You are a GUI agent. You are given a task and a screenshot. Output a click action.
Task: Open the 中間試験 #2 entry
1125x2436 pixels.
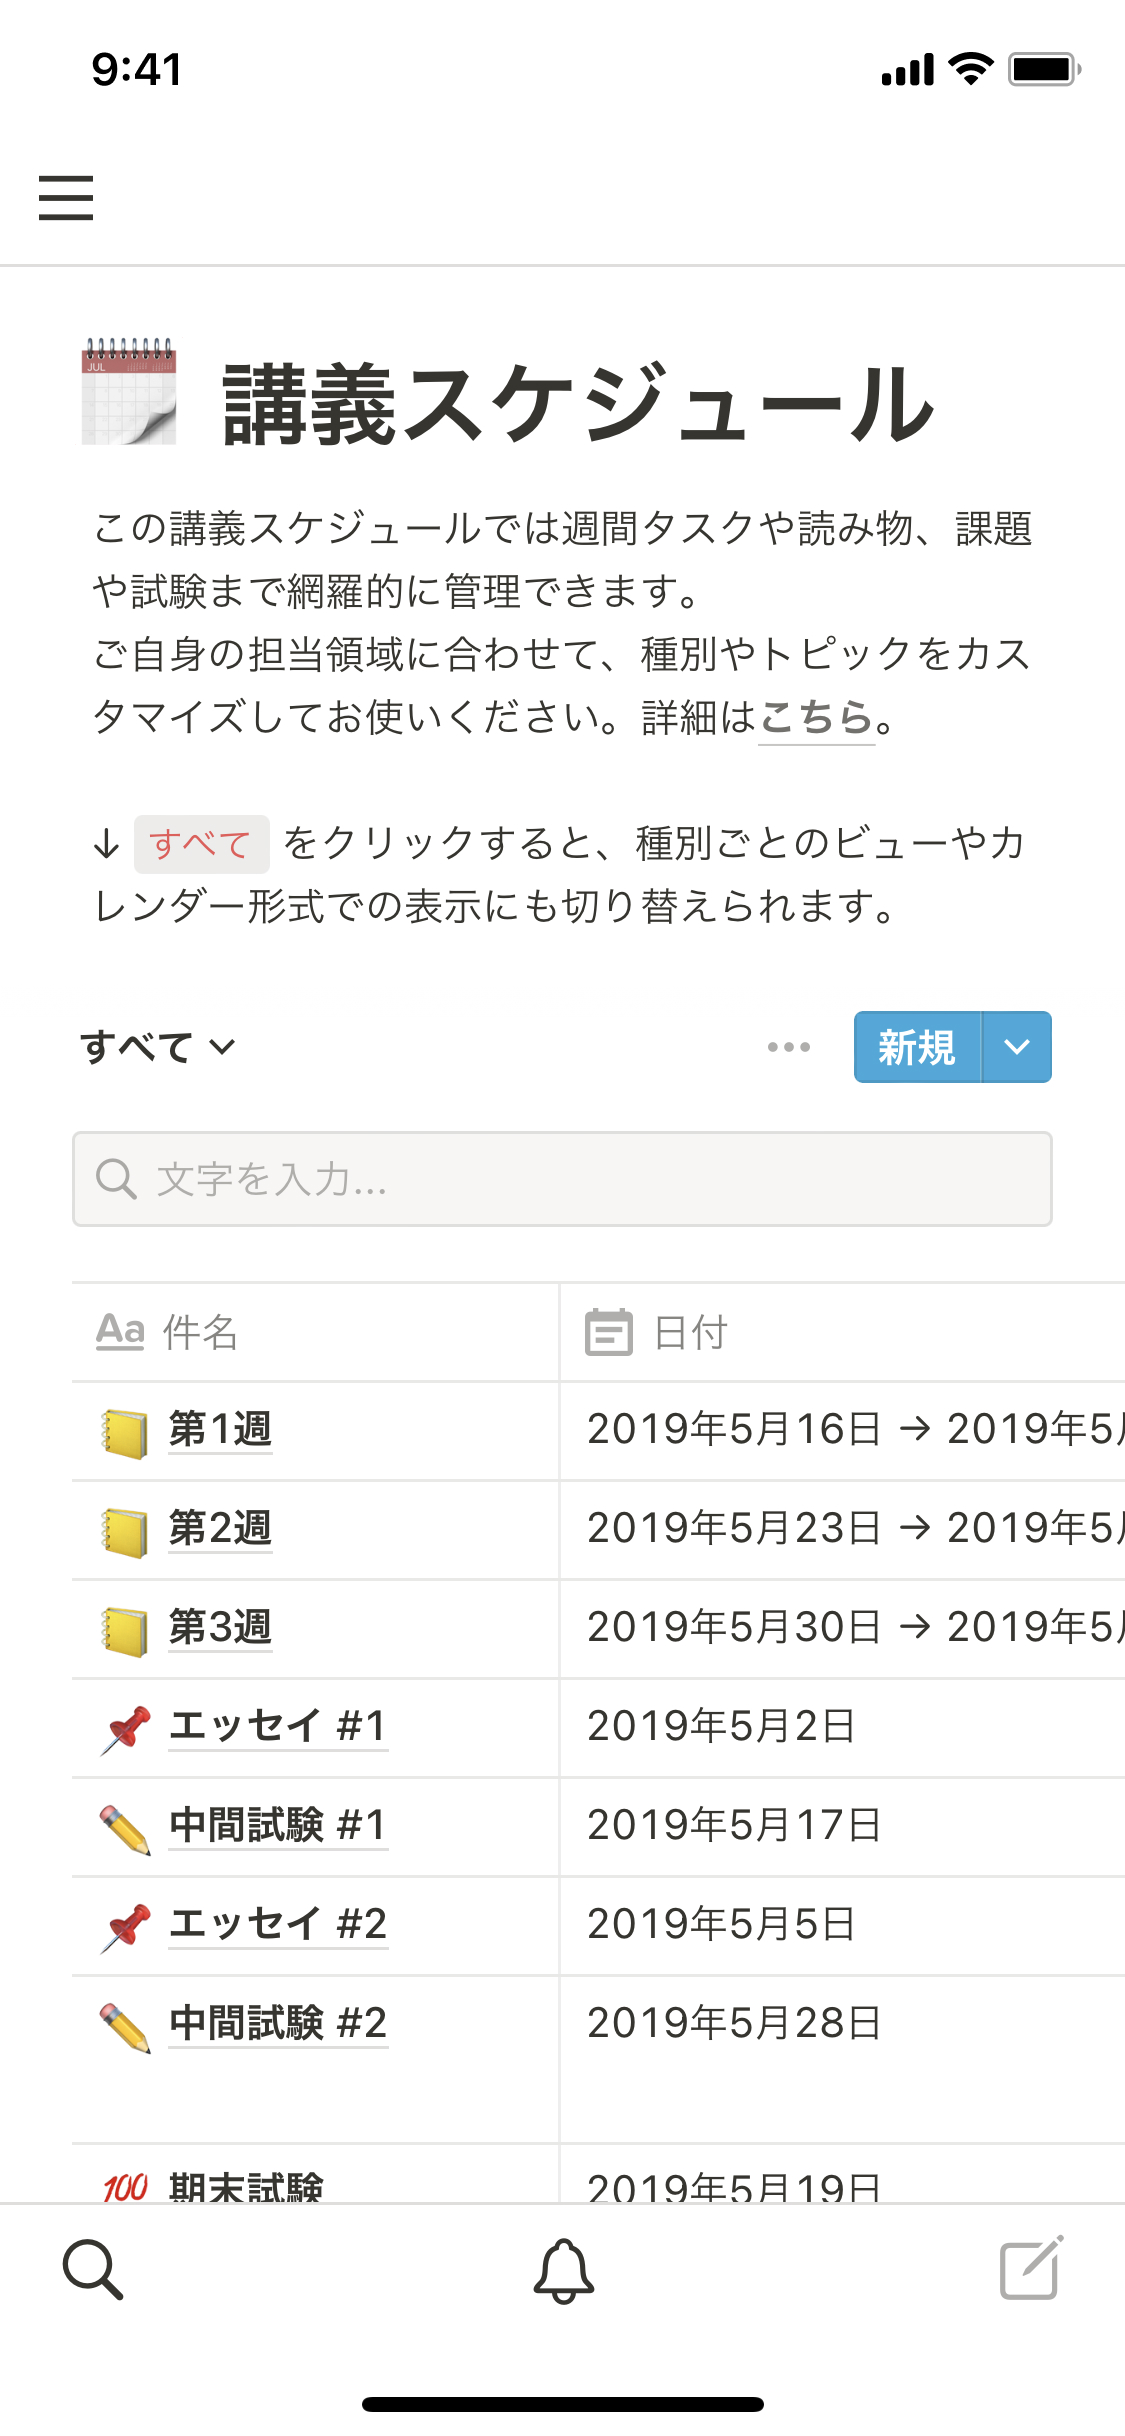pyautogui.click(x=277, y=2023)
